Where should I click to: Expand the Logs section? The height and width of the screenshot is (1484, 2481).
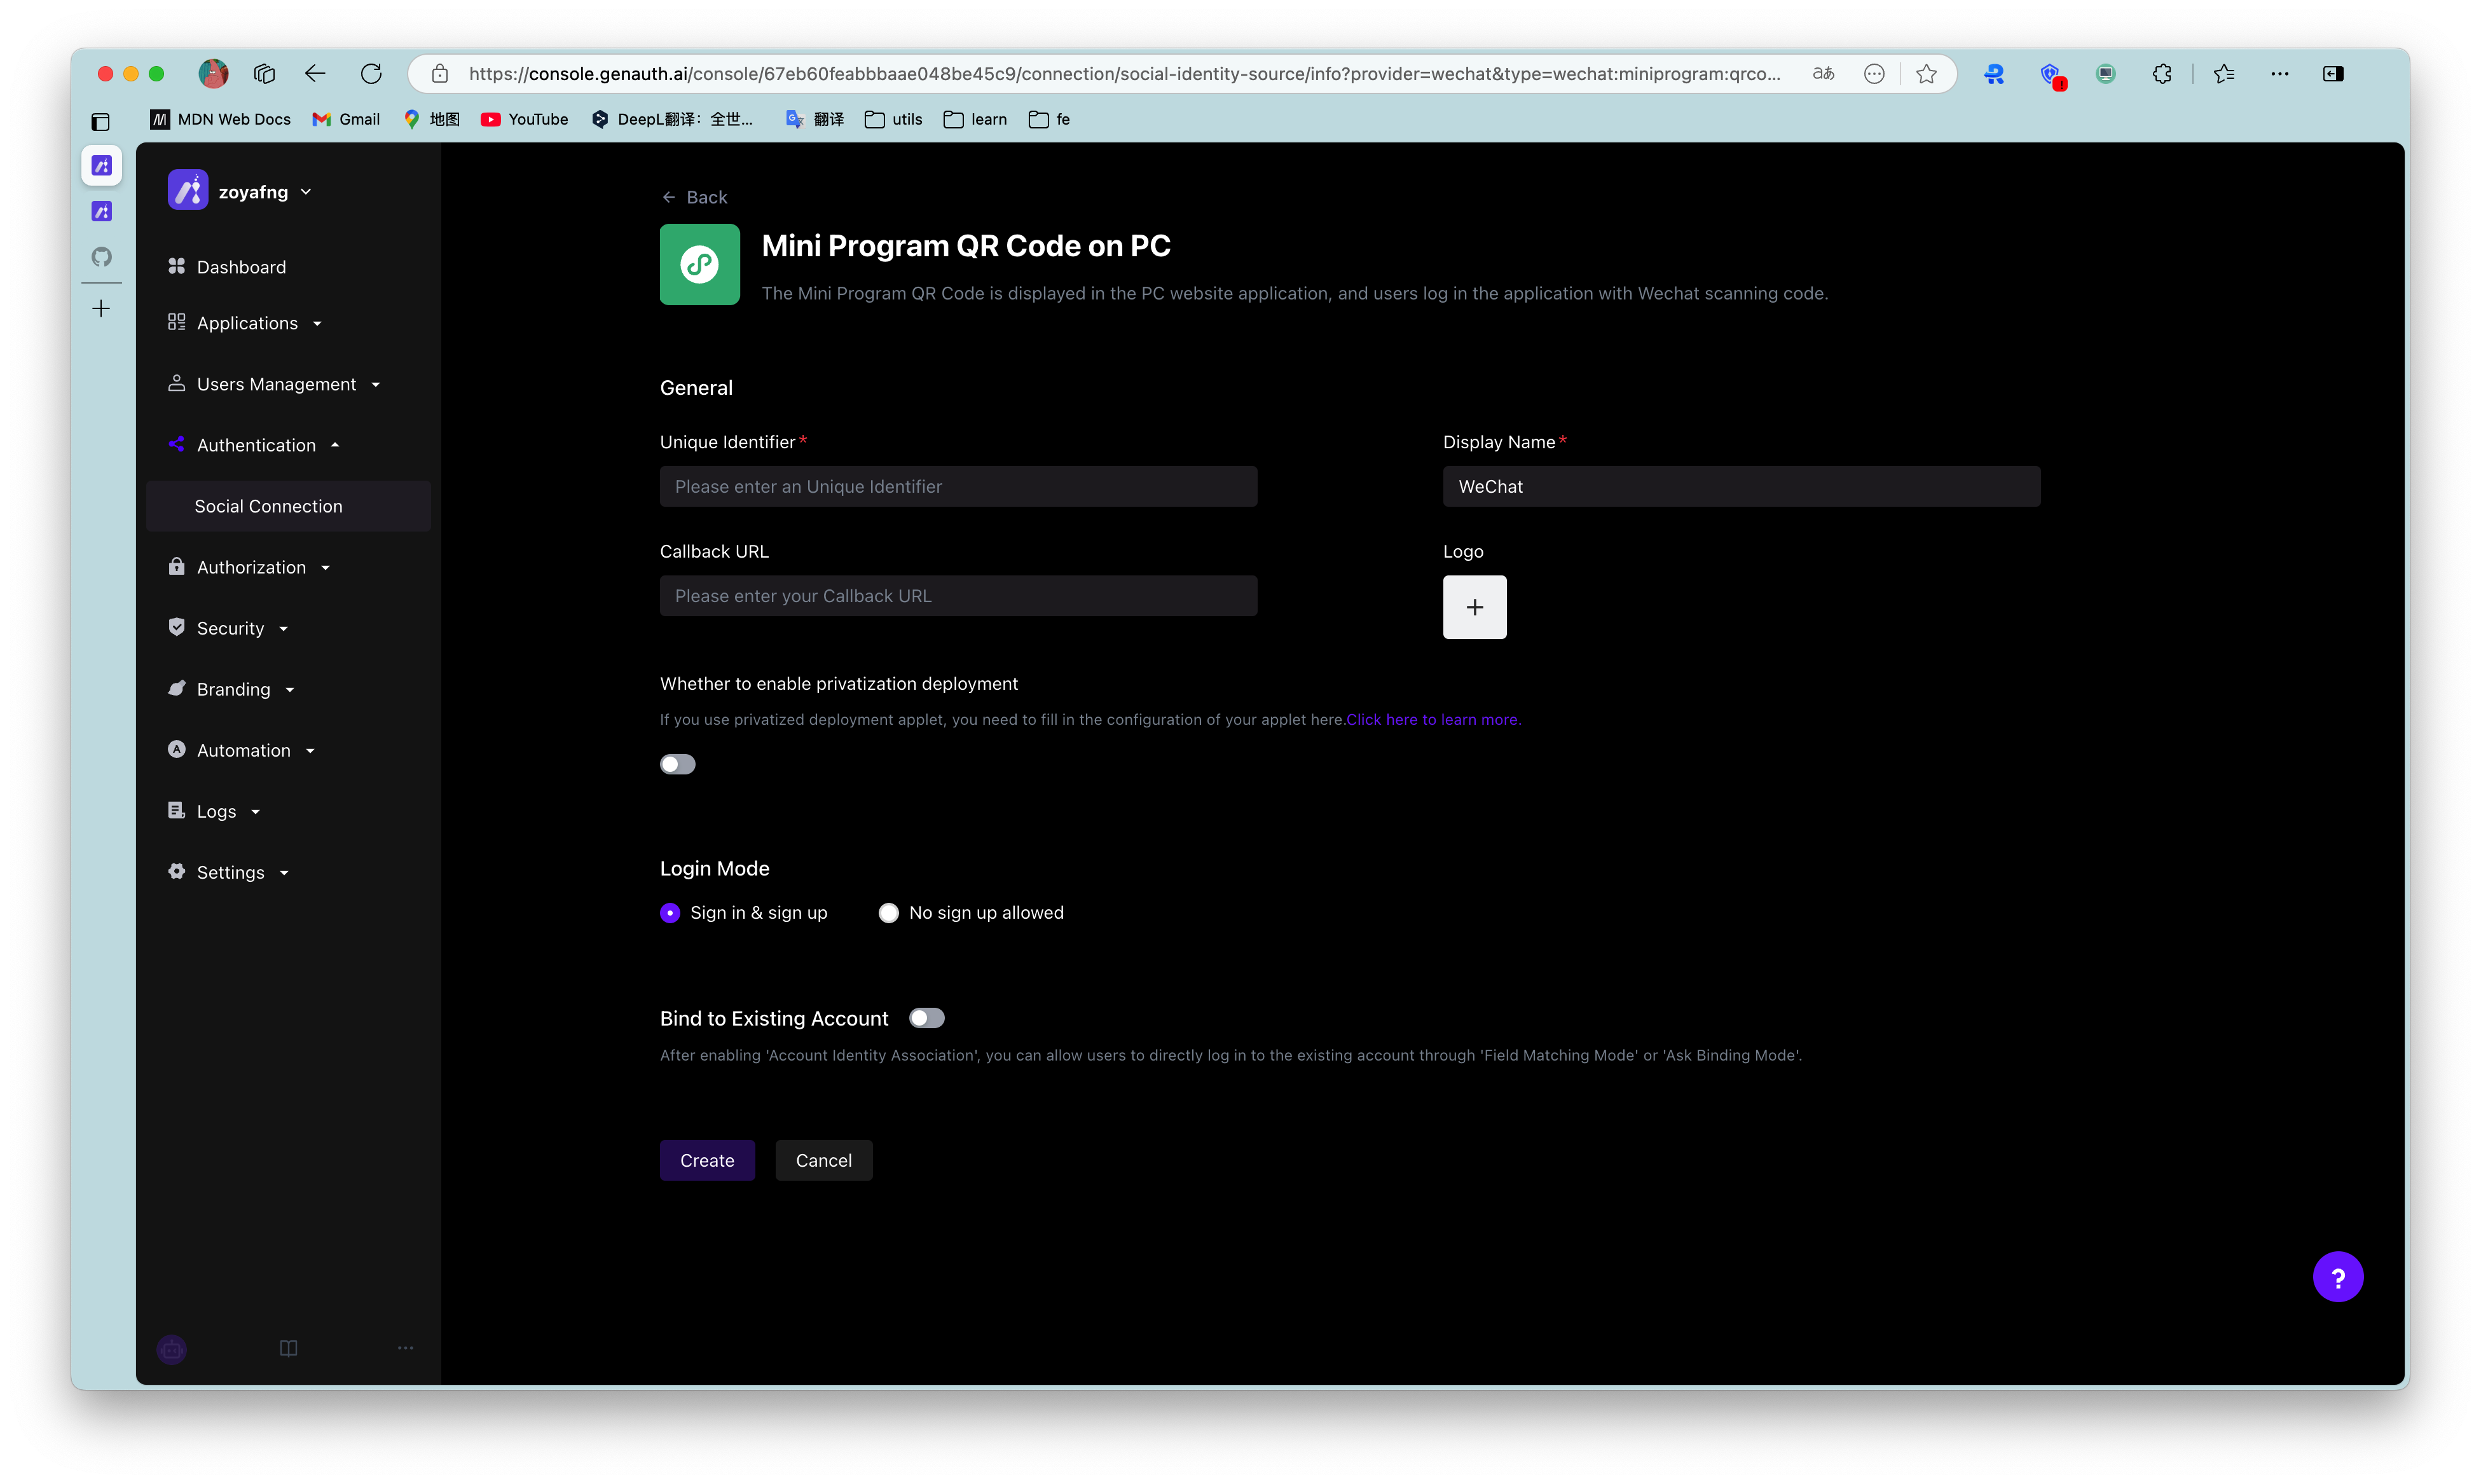(x=216, y=811)
